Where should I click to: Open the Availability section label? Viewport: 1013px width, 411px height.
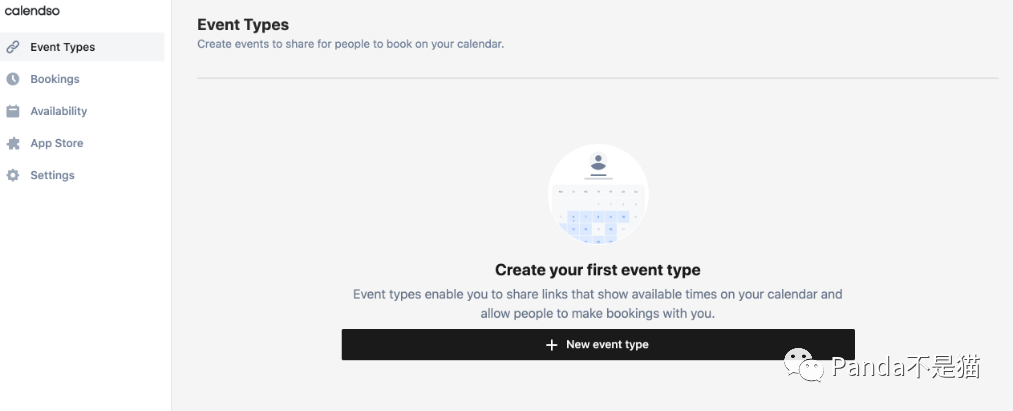59,111
